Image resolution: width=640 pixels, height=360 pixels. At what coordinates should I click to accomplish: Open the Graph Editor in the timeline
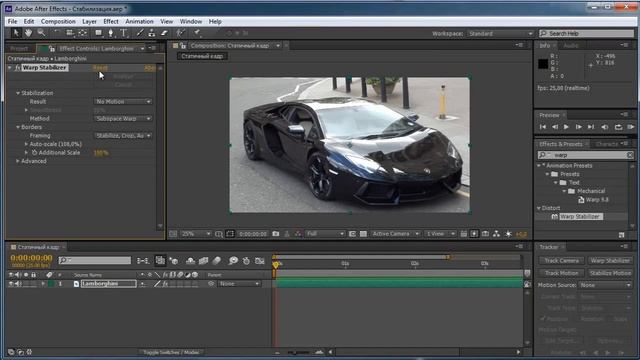click(x=260, y=260)
